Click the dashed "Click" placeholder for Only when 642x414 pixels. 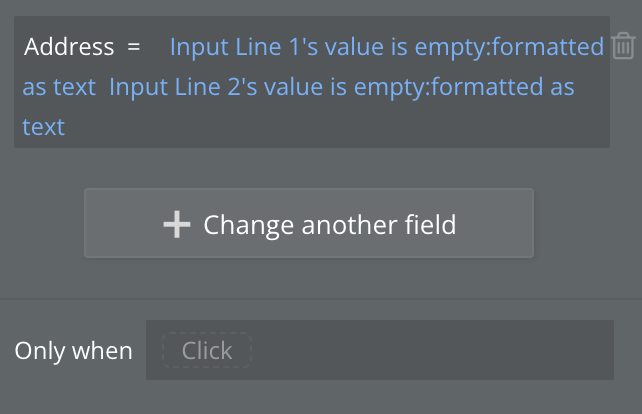point(207,351)
